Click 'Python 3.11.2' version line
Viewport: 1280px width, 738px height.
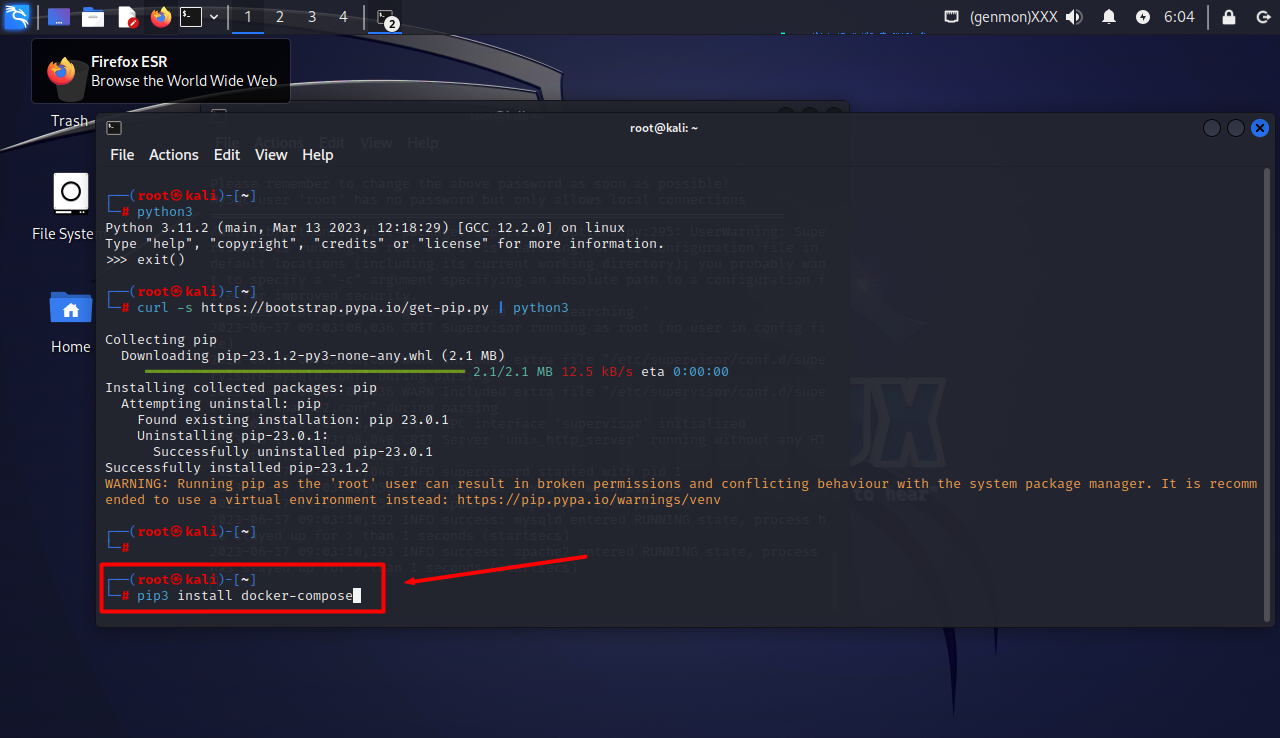click(x=365, y=228)
